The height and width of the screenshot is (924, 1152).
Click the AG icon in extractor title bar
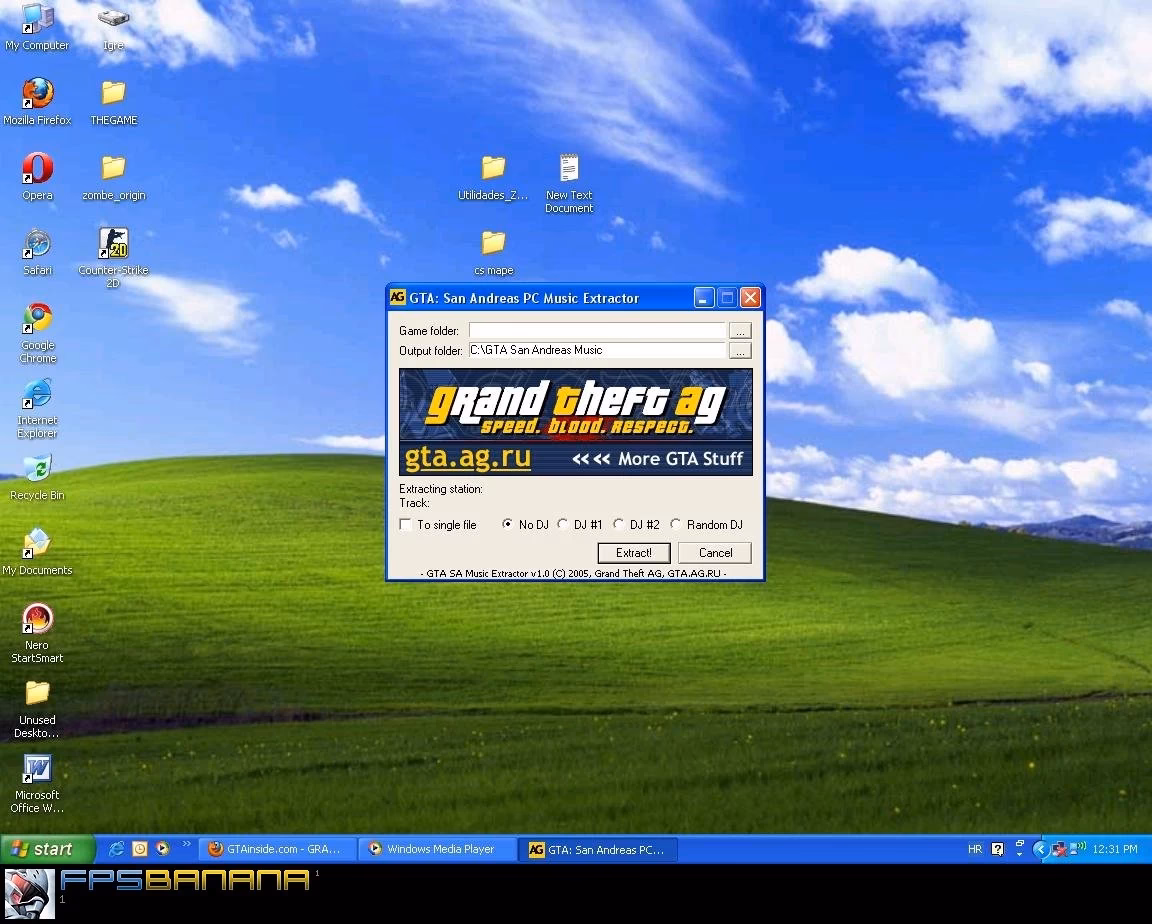point(397,297)
